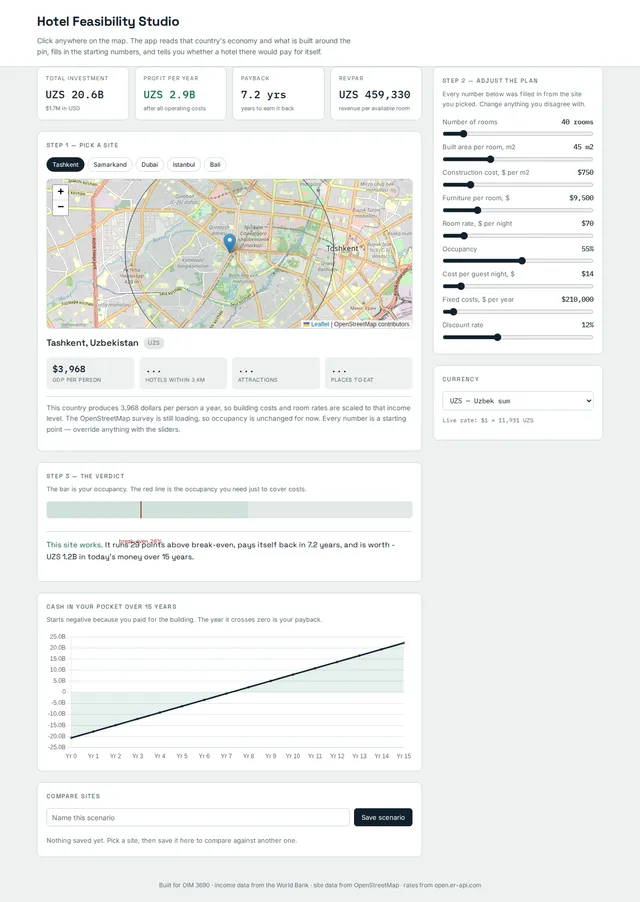The height and width of the screenshot is (902, 640).
Task: Adjust the Construction cost slider
Action: point(518,185)
